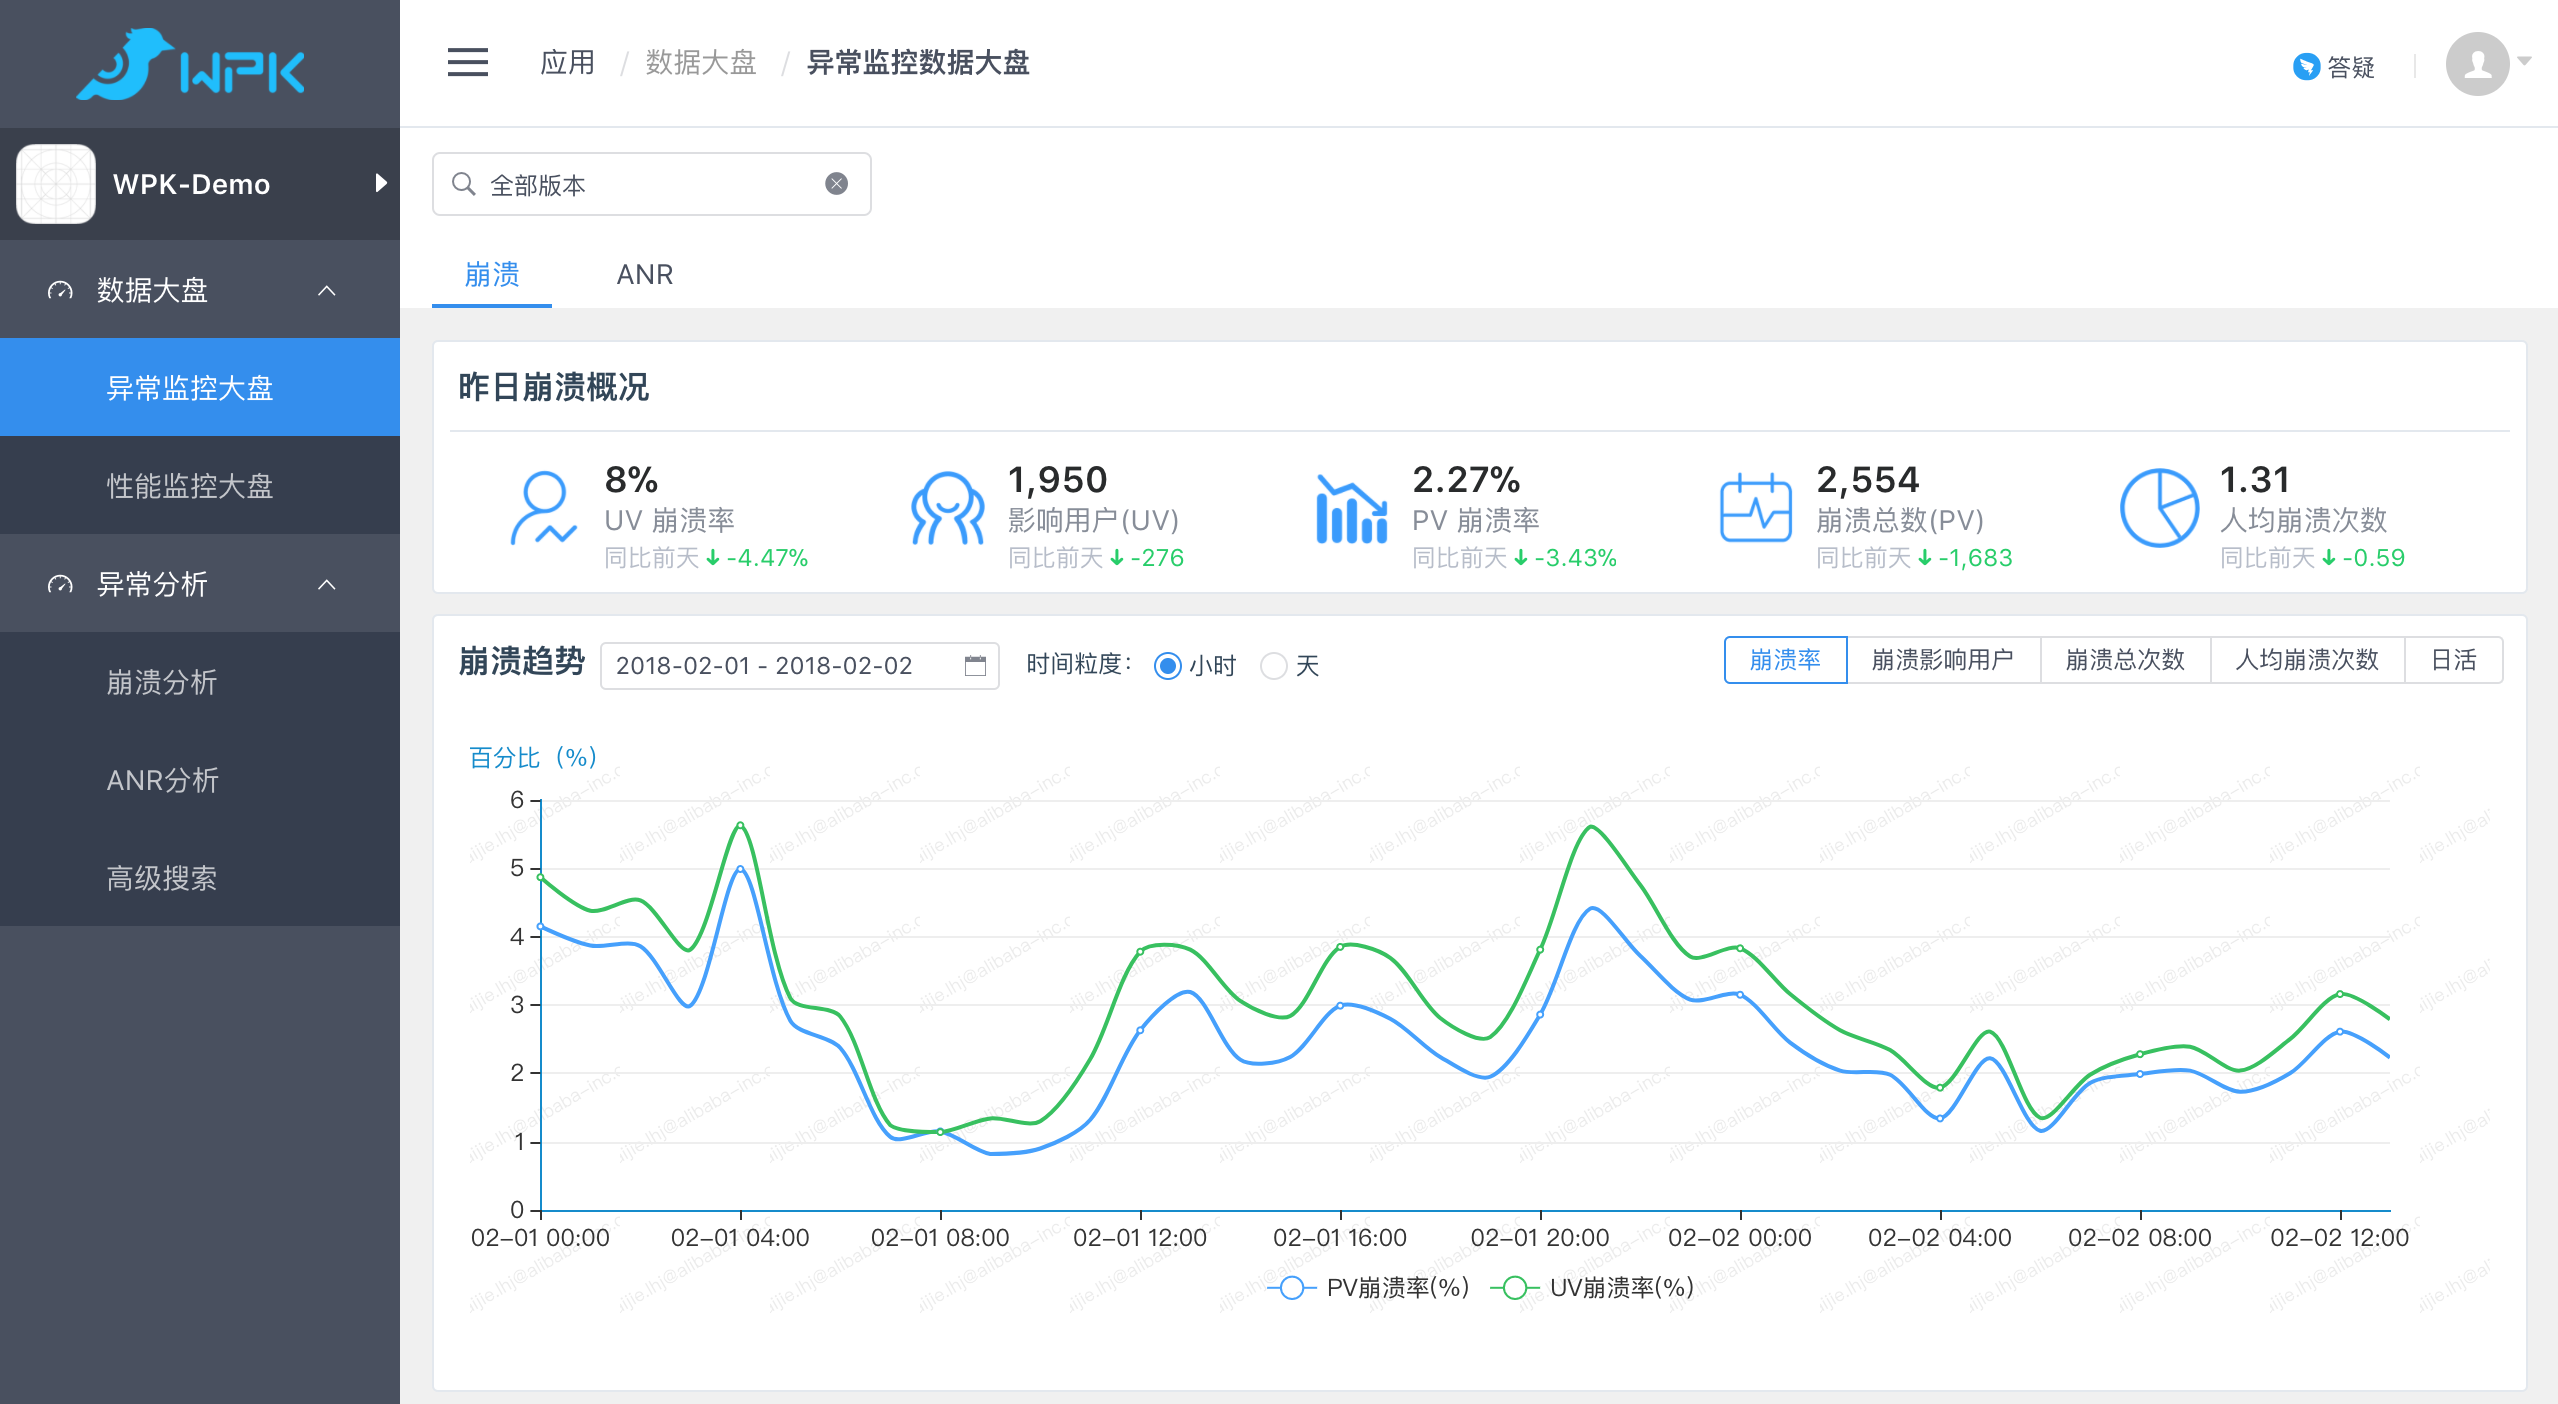Click the 答疑 help icon
Image resolution: width=2558 pixels, height=1404 pixels.
point(2306,66)
